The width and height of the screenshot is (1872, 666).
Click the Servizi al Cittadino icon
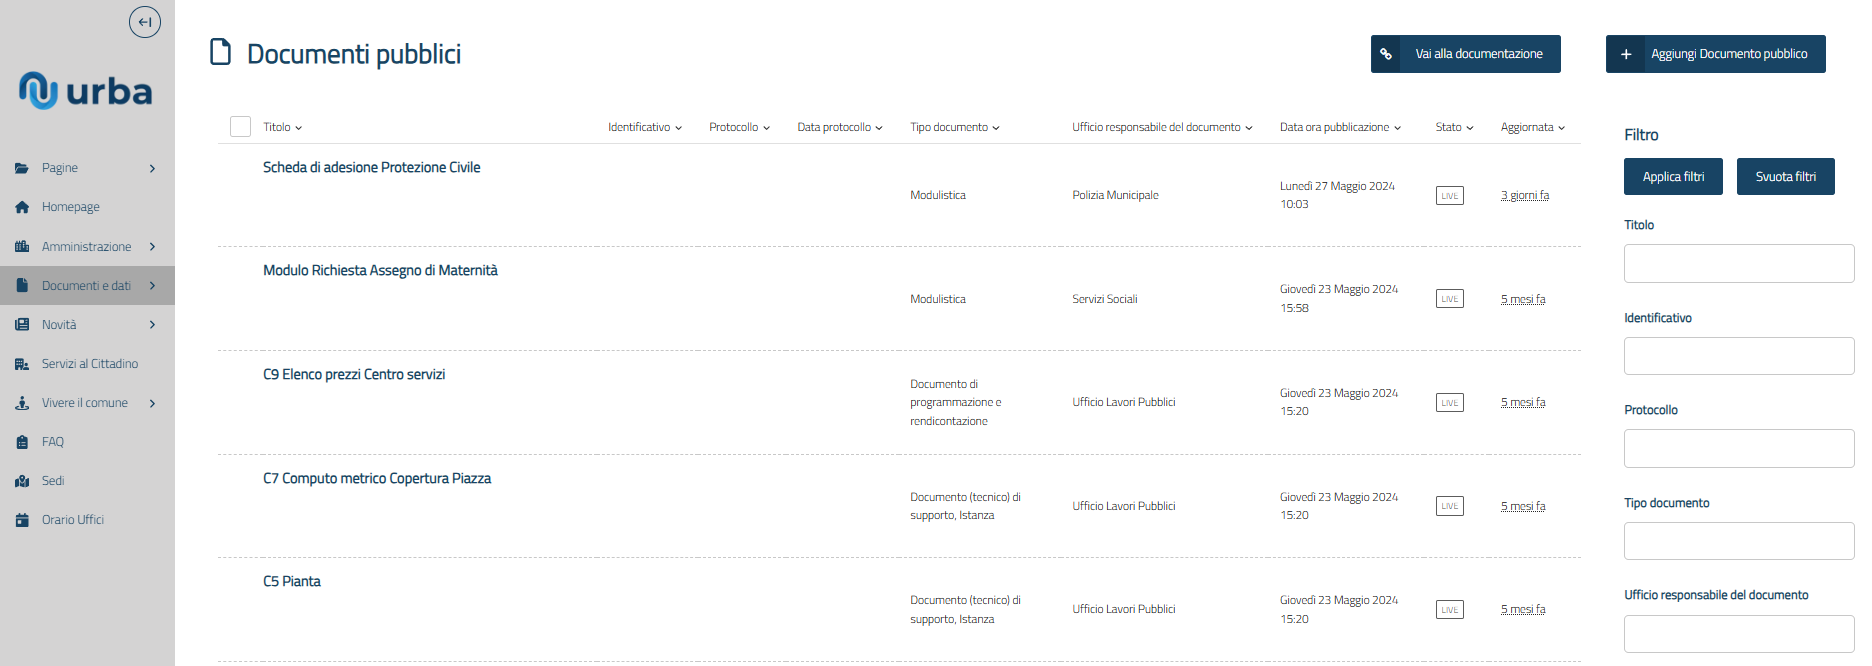22,364
